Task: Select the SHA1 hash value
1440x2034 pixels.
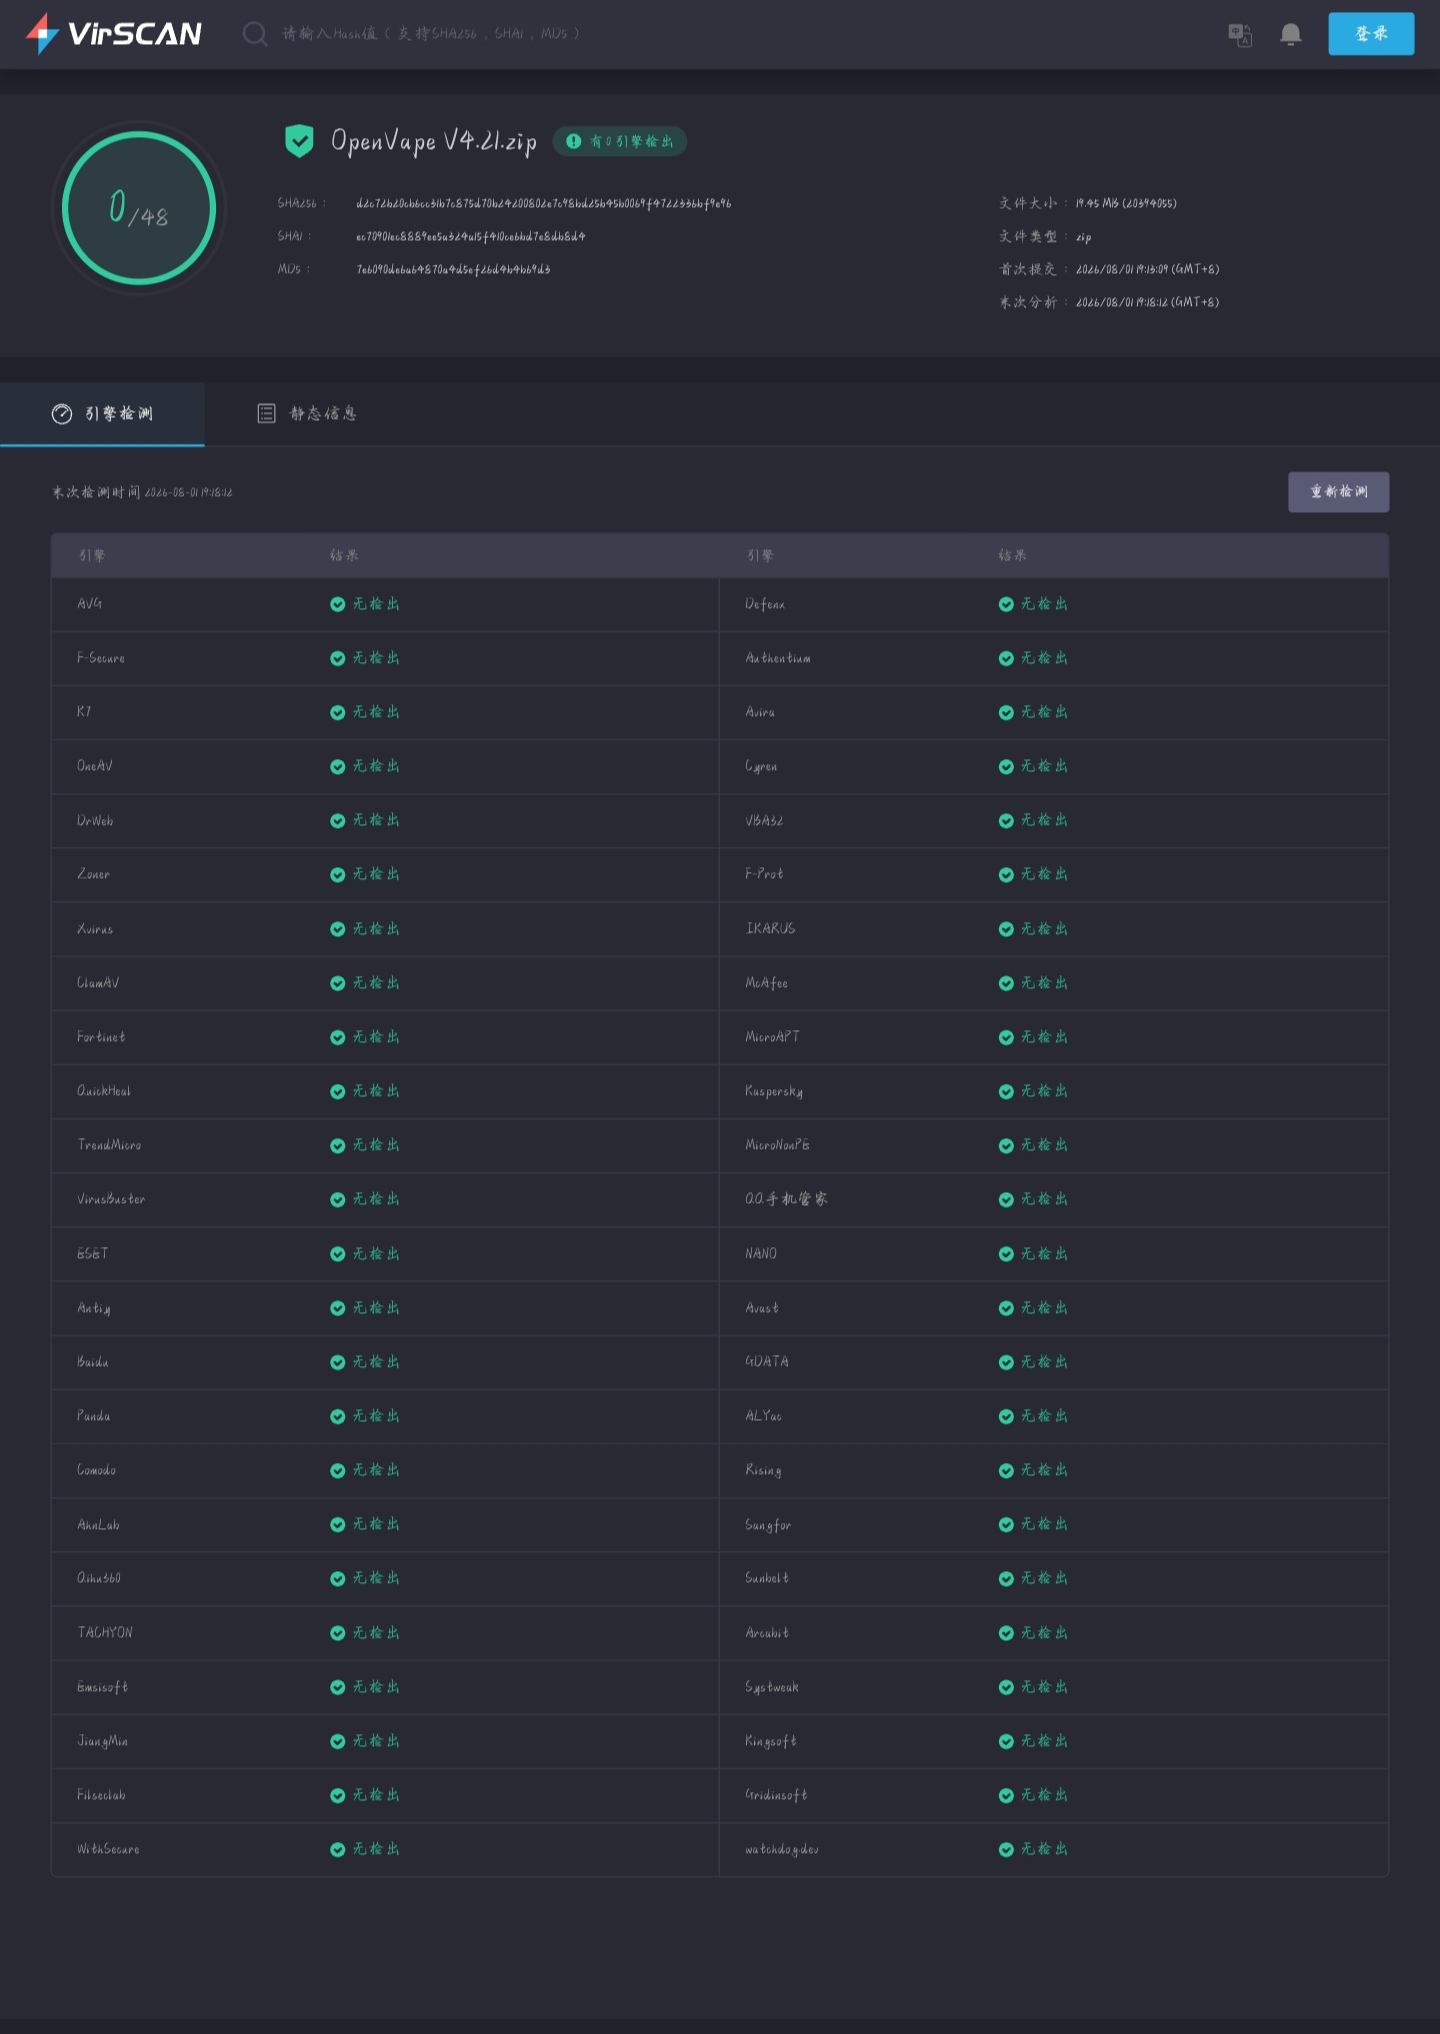Action: pos(471,236)
